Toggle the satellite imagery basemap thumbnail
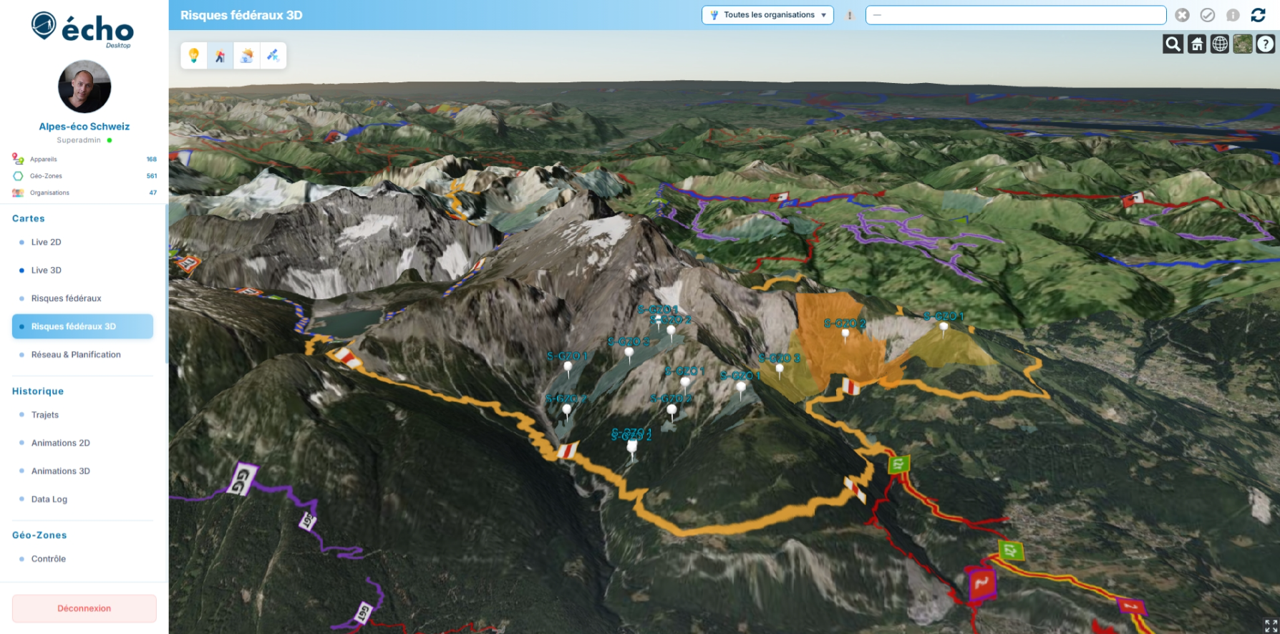 tap(1242, 44)
